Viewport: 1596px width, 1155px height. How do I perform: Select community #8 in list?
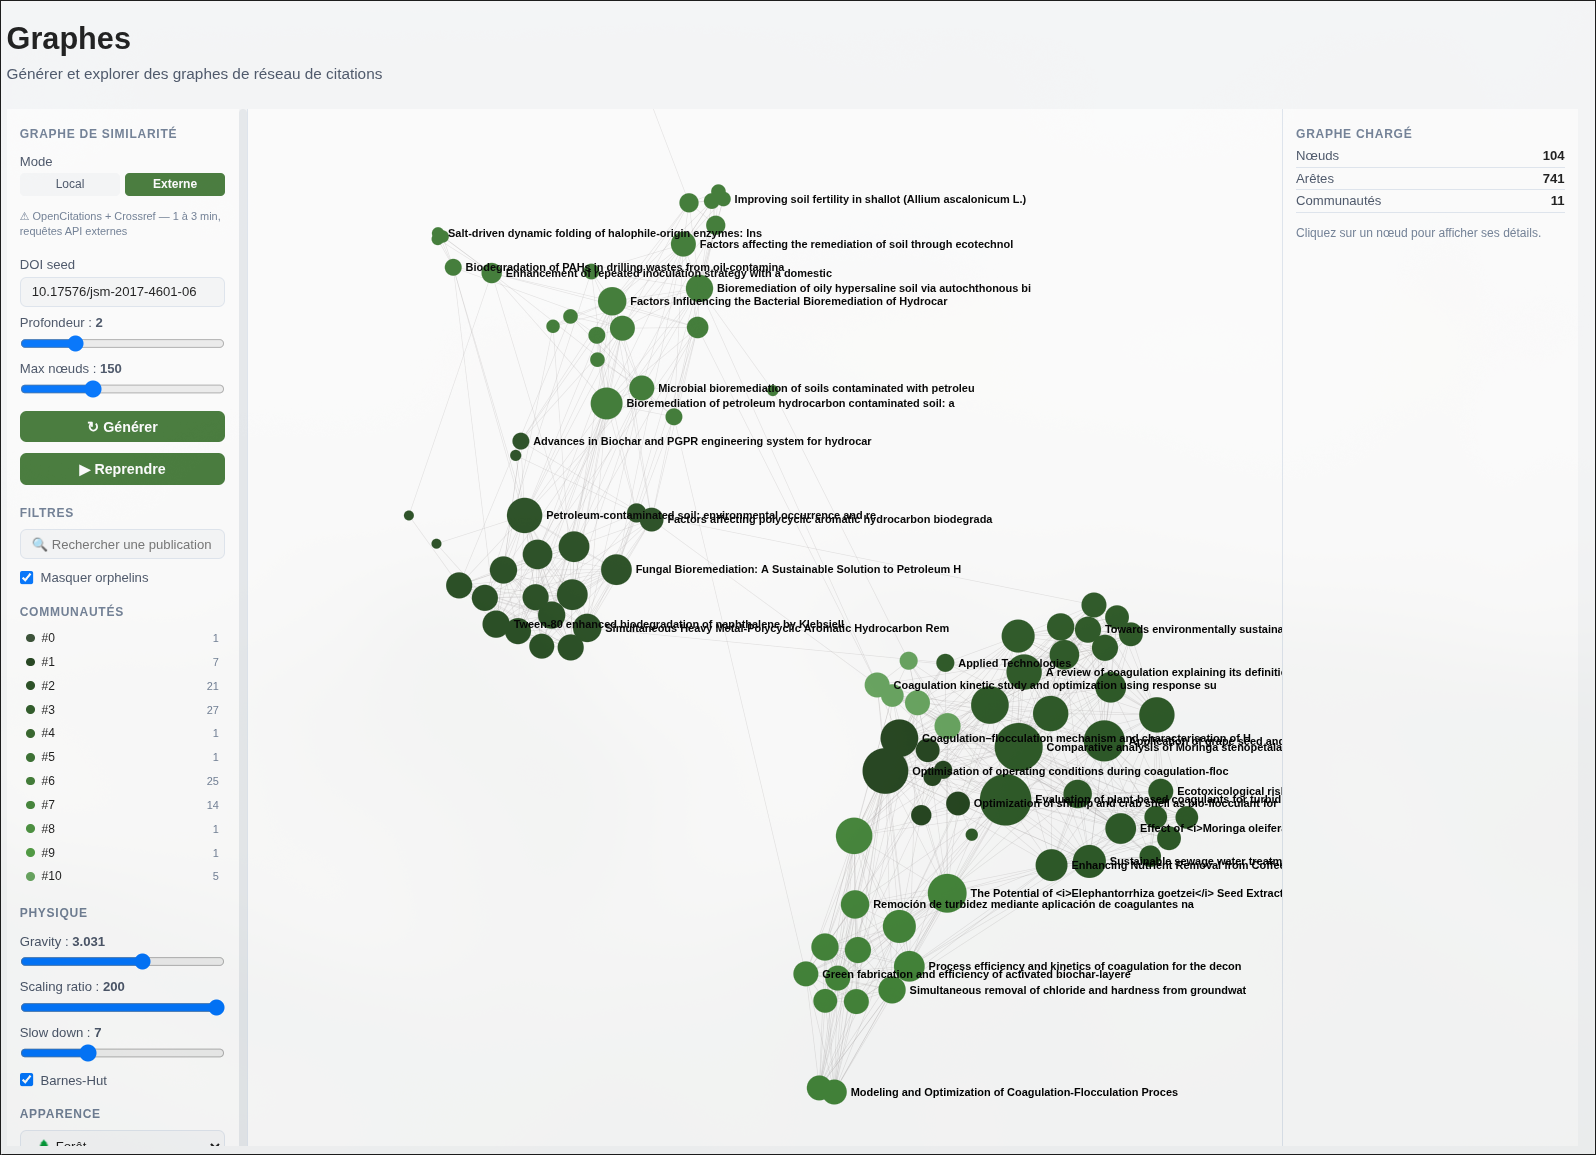point(122,829)
